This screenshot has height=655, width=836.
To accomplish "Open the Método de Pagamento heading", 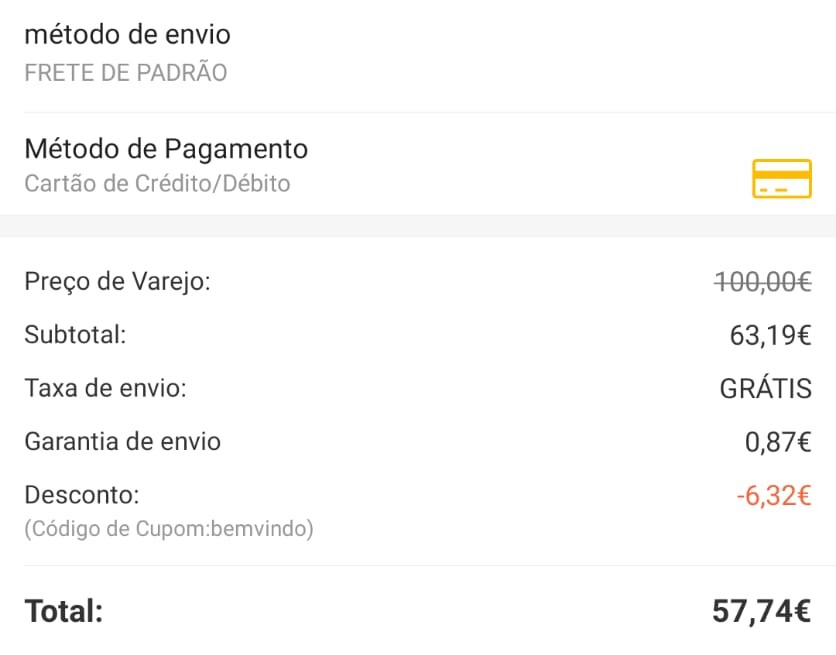I will [x=166, y=150].
